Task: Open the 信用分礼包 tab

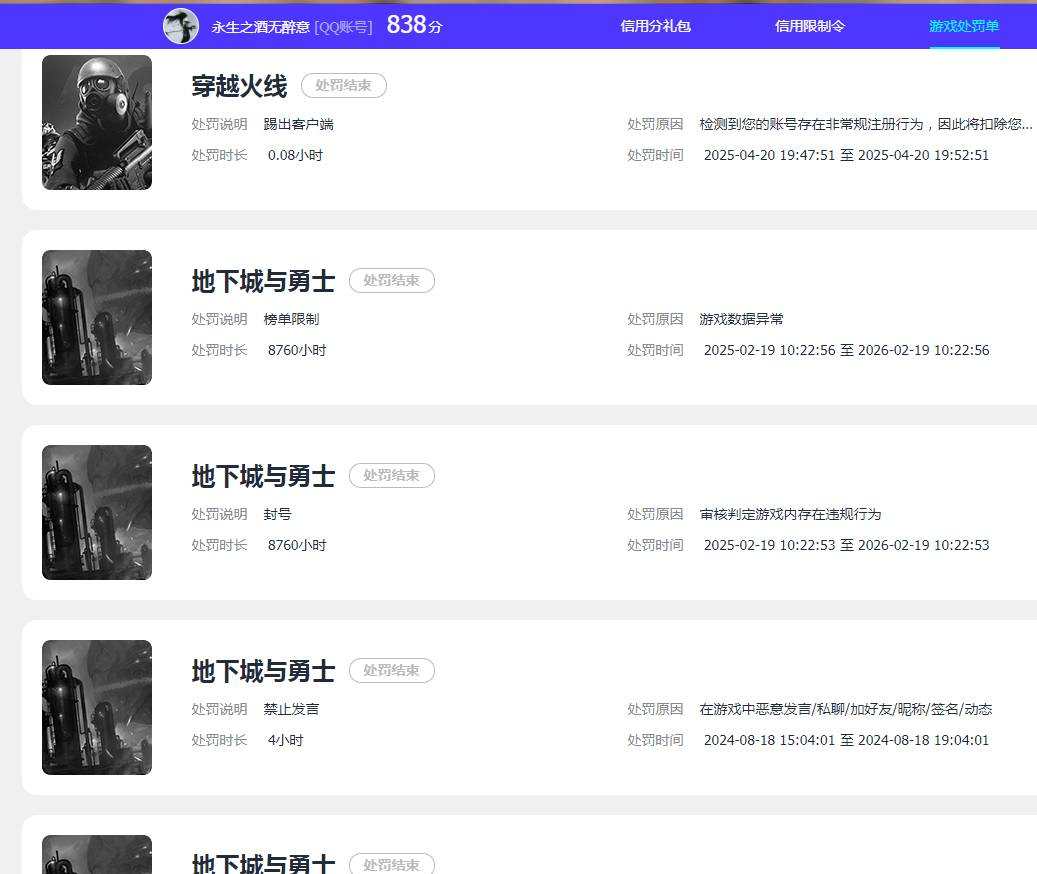Action: pyautogui.click(x=655, y=26)
